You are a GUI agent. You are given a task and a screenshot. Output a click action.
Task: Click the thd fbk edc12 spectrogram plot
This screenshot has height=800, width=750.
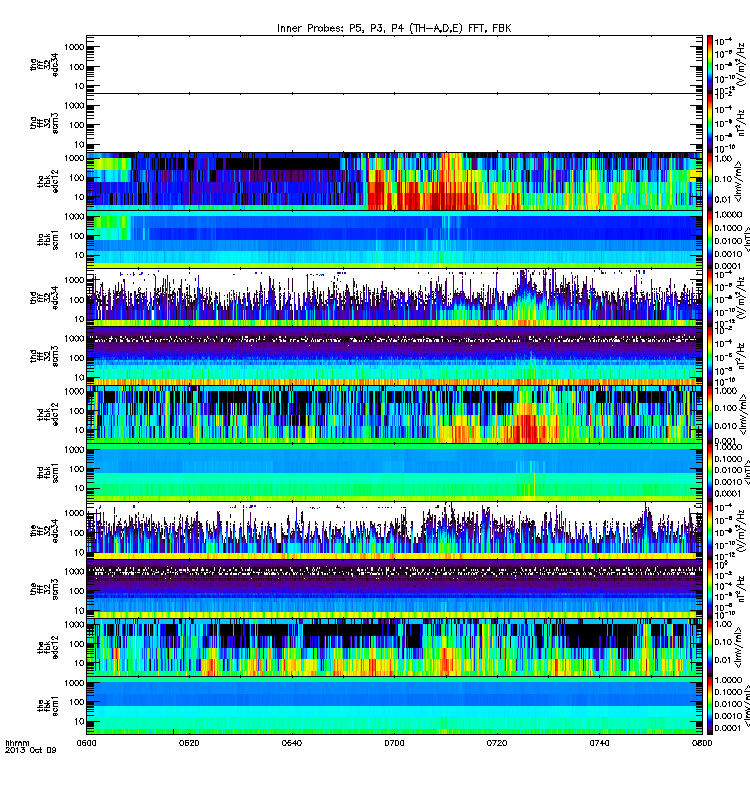pos(394,414)
